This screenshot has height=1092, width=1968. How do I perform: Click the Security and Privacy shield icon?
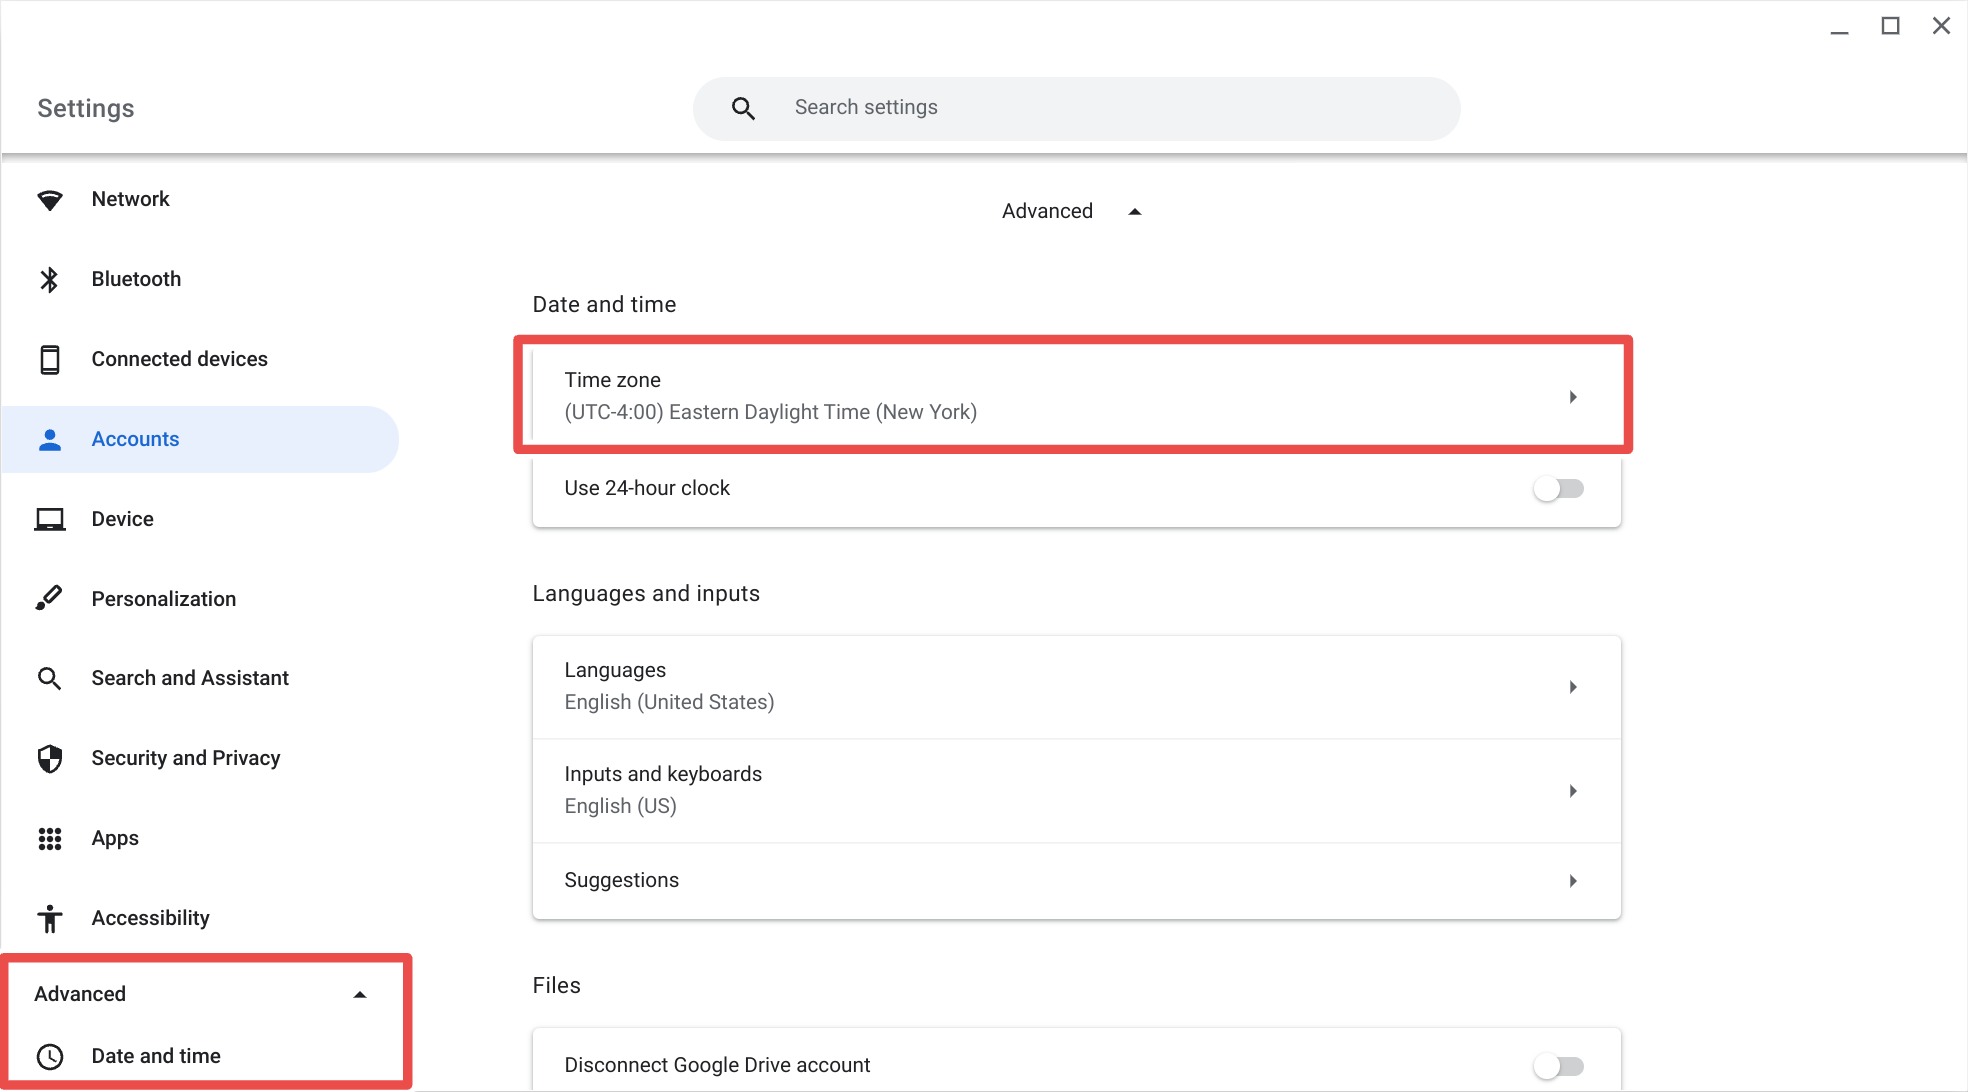[50, 758]
